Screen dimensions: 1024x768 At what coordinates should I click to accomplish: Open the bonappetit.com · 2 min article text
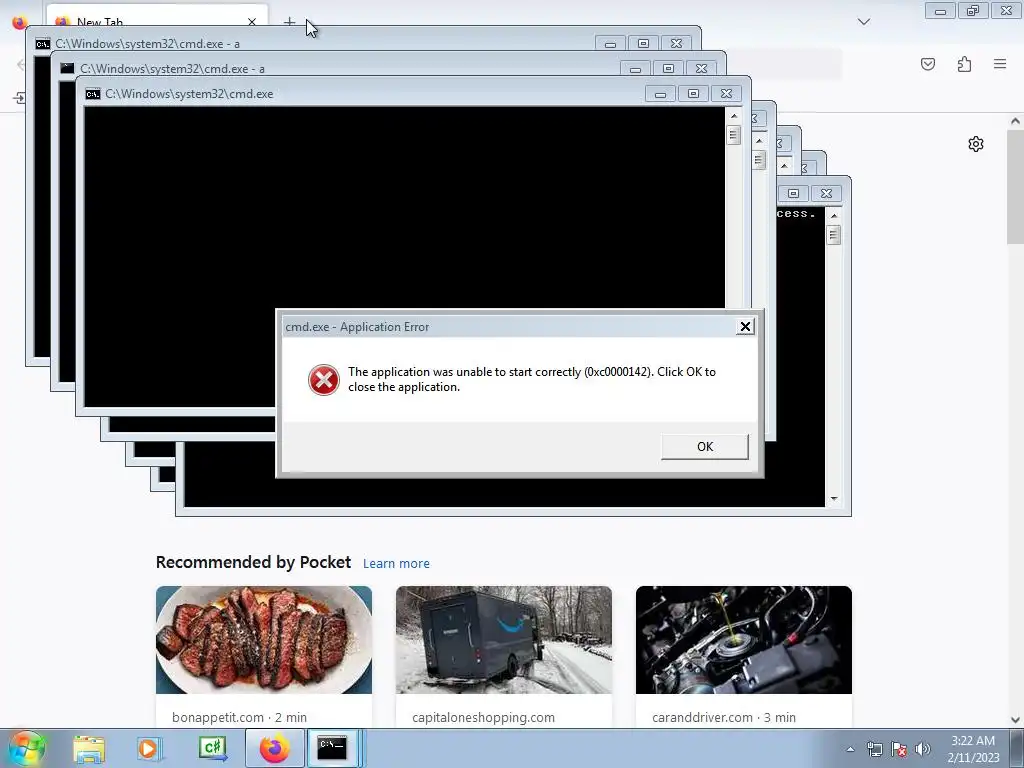(240, 717)
